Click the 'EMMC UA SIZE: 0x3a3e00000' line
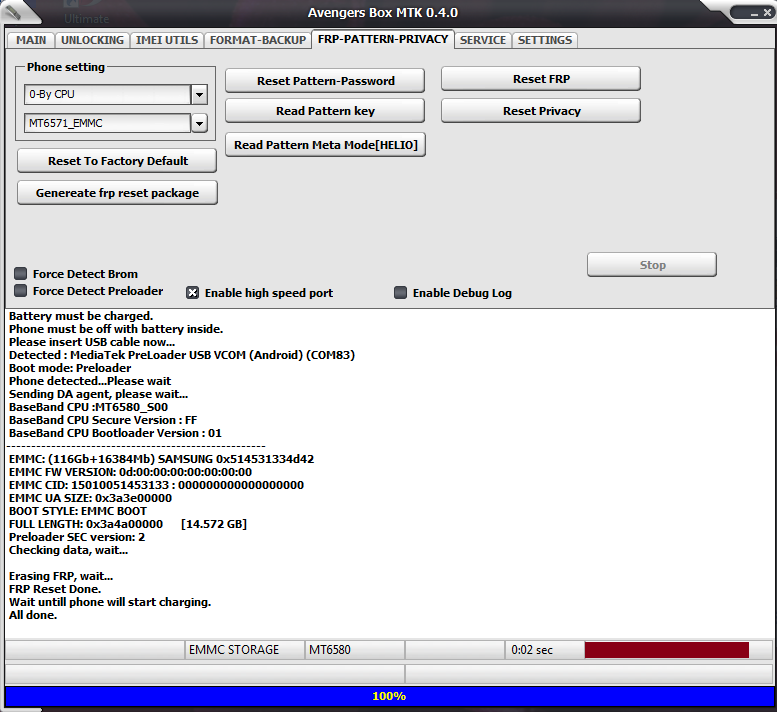This screenshot has width=777, height=712. 90,498
